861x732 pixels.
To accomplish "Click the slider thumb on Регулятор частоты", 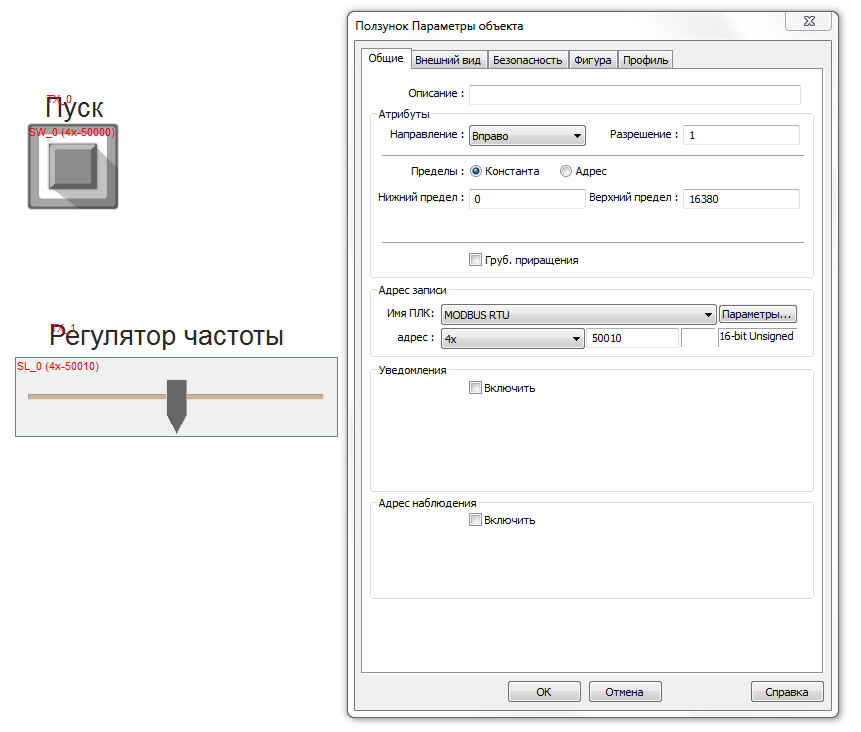I will coord(177,404).
